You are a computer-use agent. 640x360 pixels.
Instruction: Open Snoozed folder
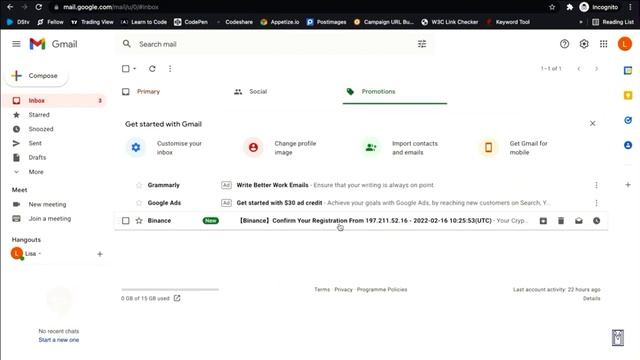[x=41, y=129]
